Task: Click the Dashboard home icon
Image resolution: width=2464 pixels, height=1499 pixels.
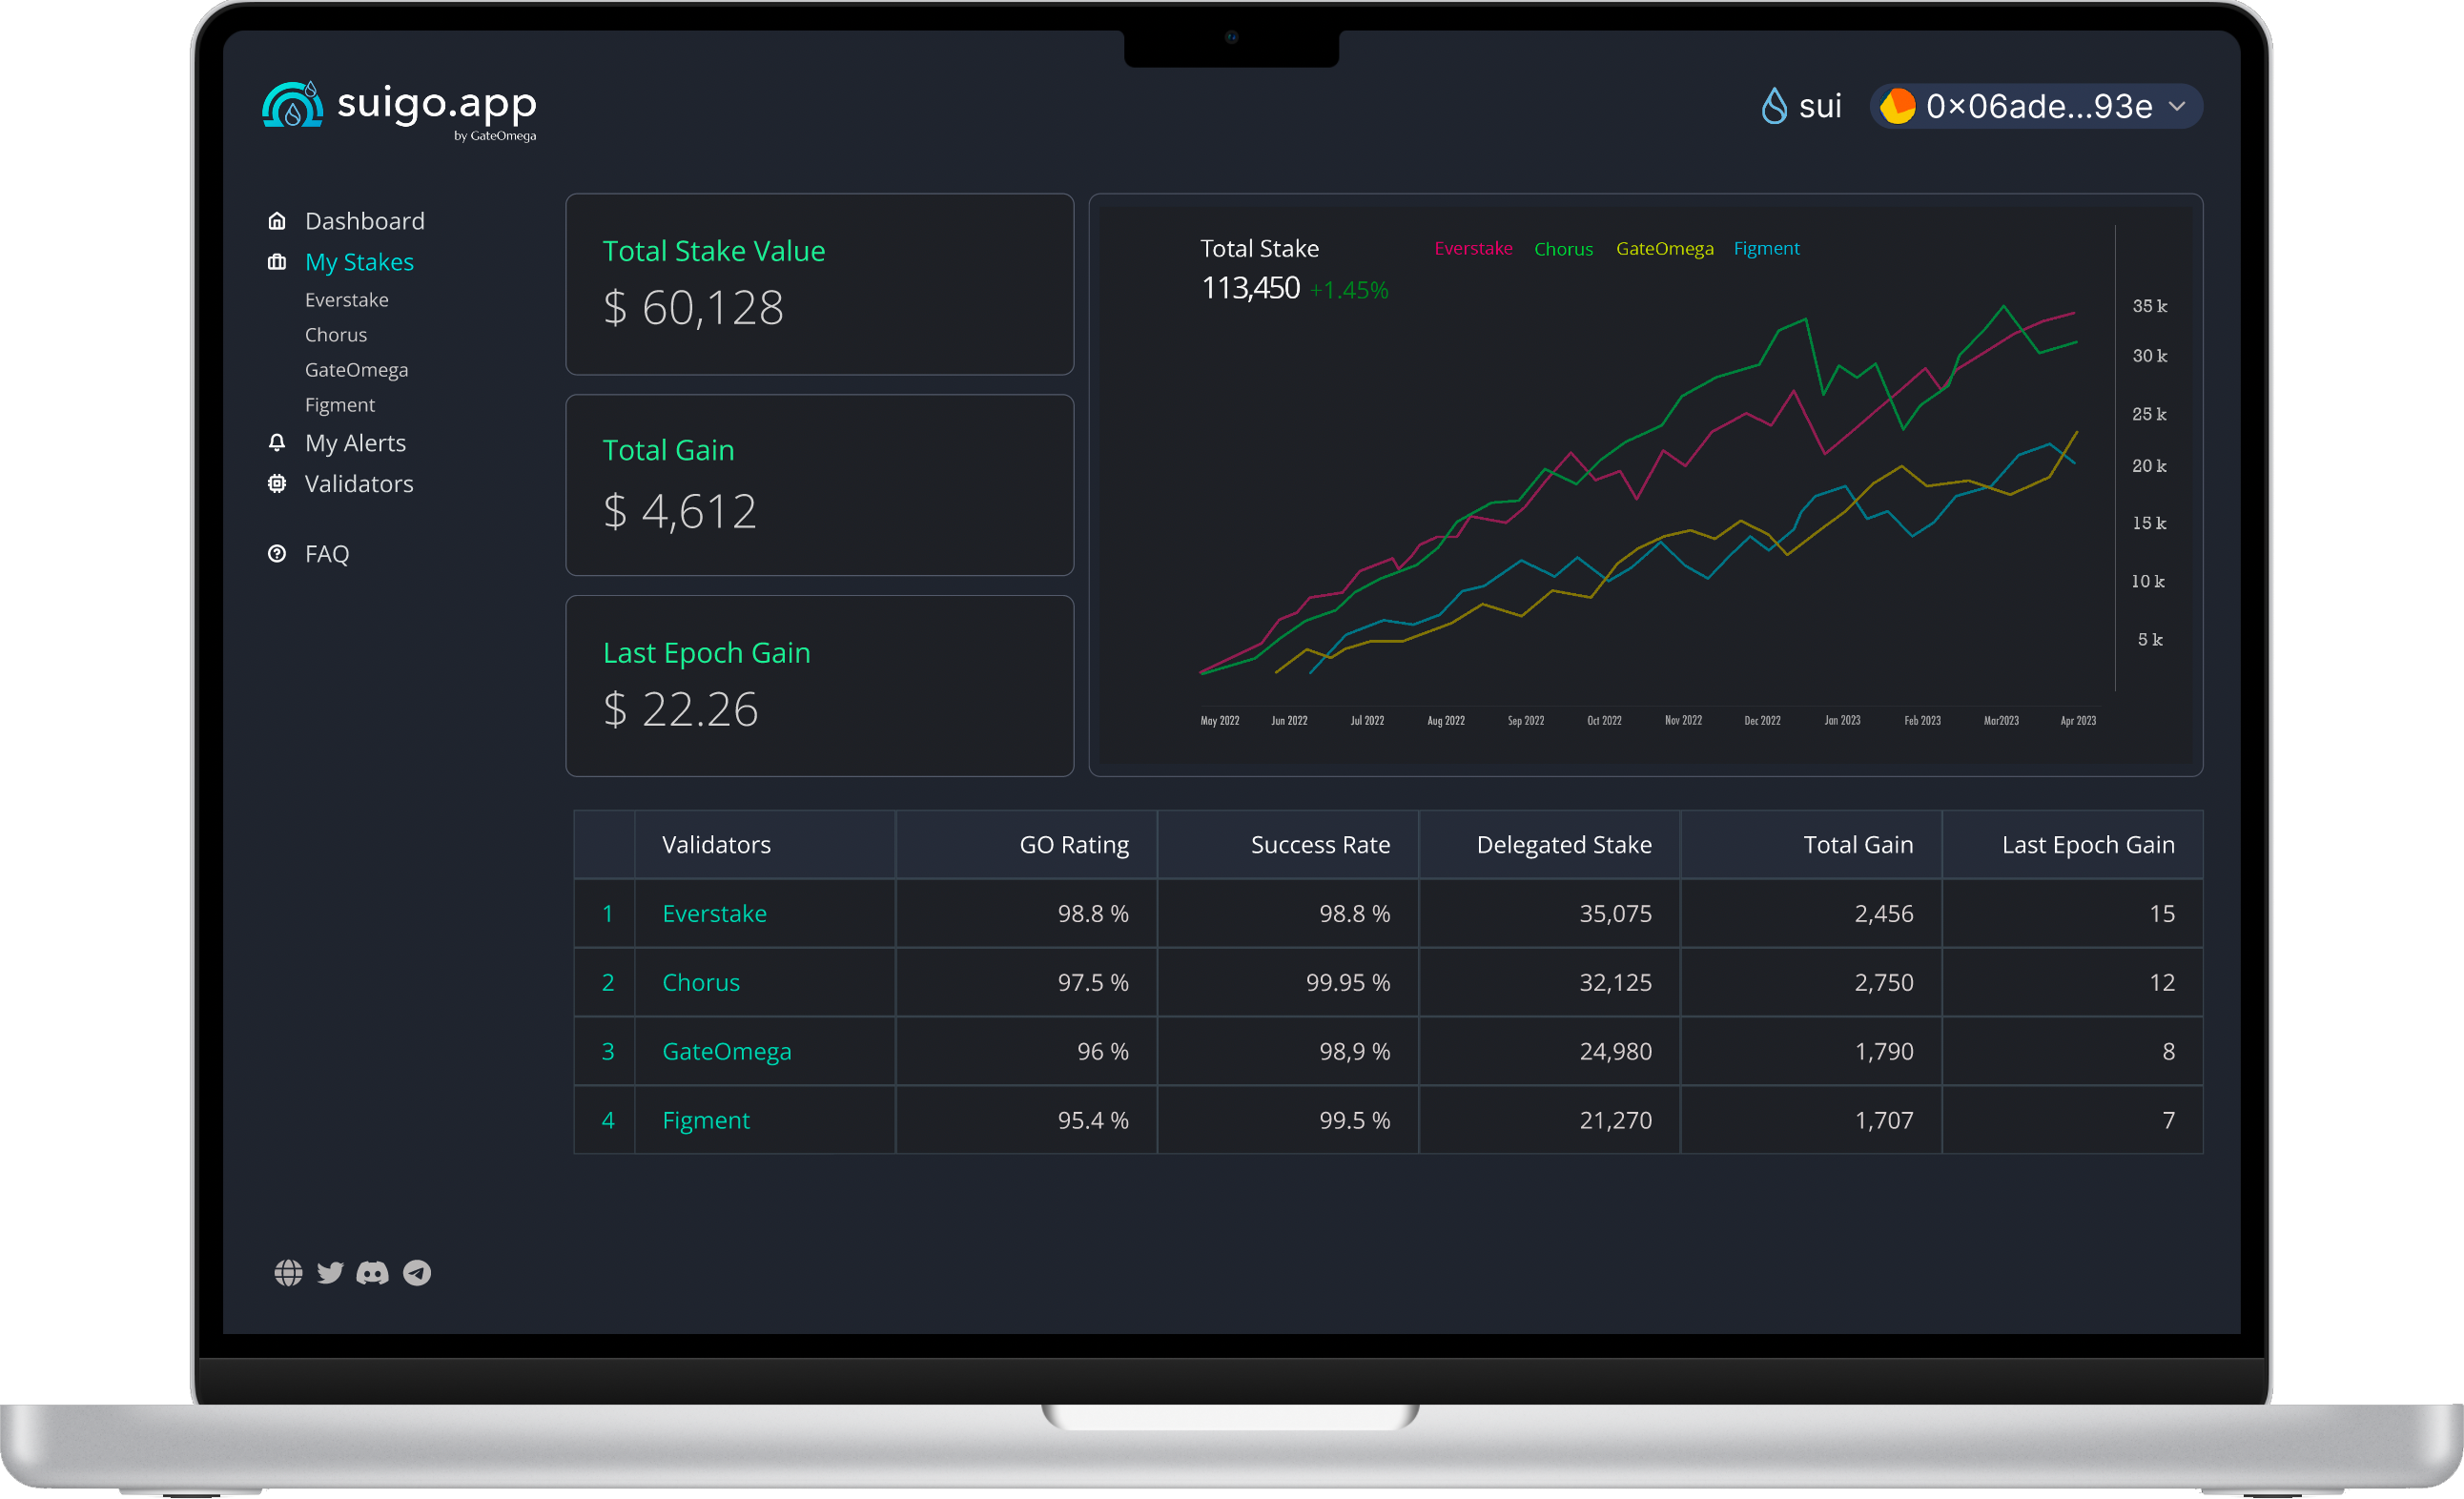Action: click(x=277, y=221)
